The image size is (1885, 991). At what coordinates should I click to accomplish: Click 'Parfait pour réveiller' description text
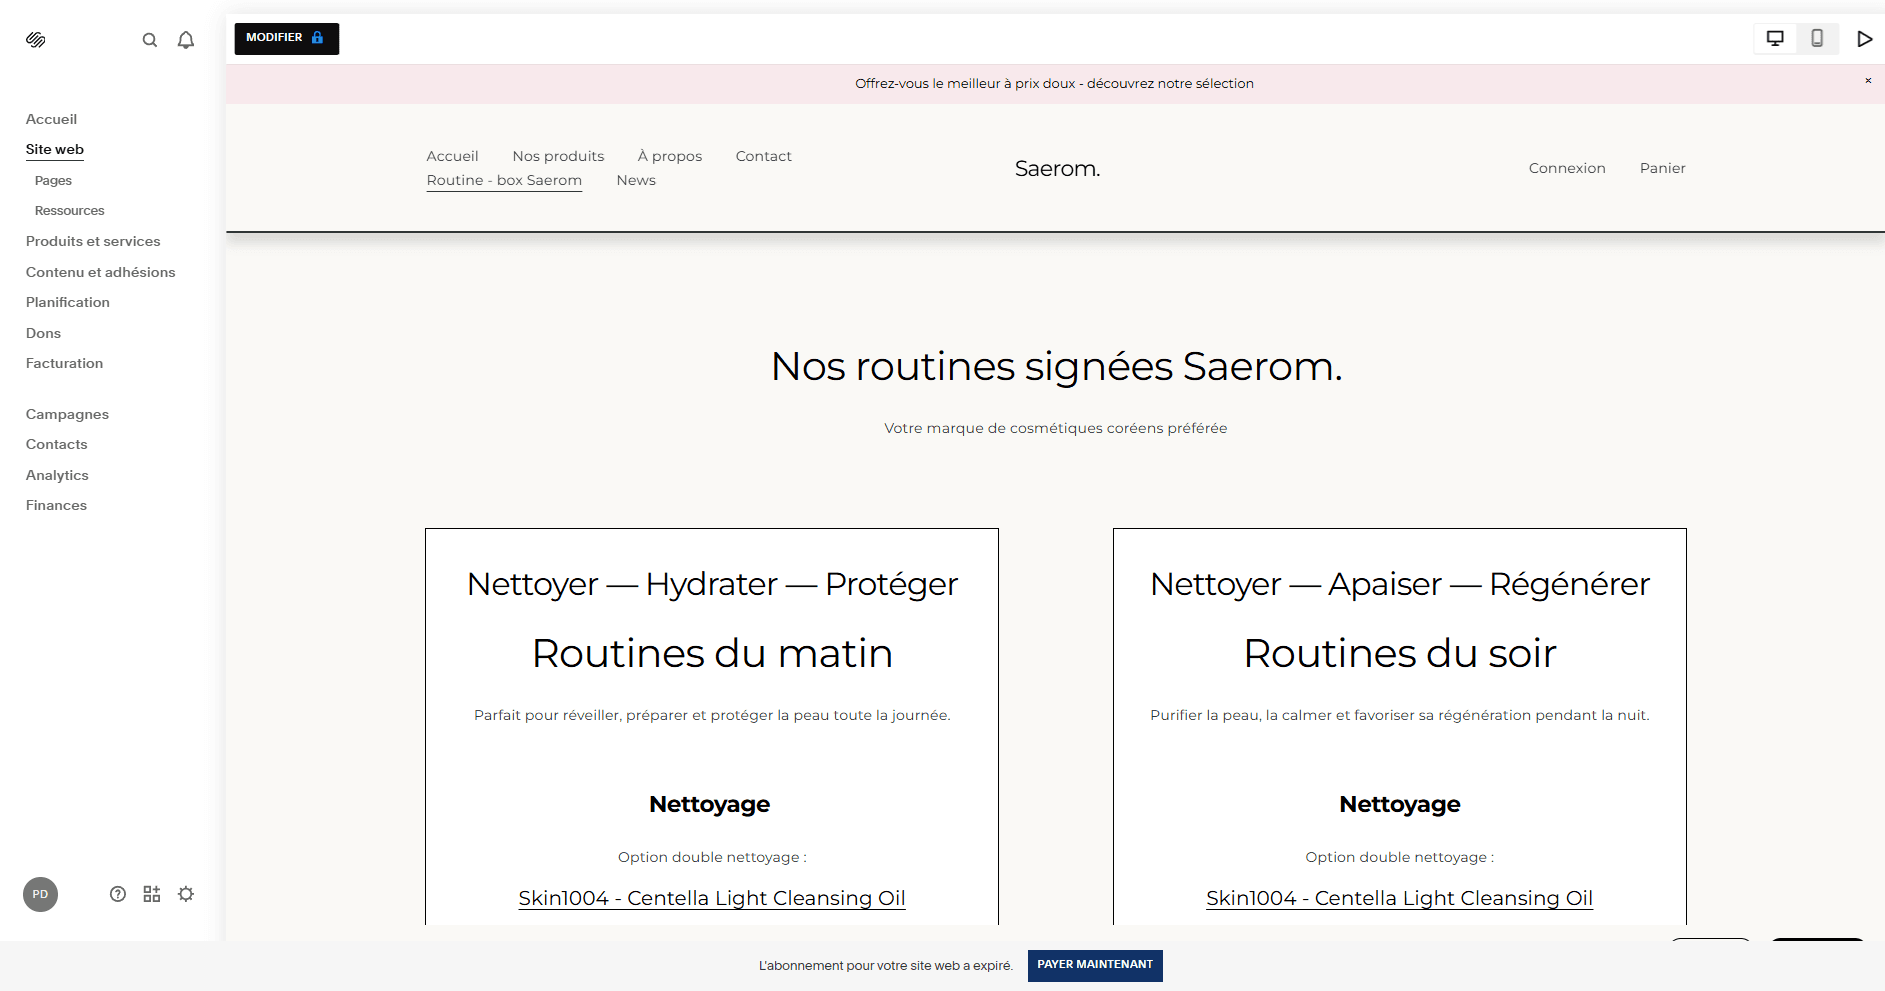(x=712, y=715)
